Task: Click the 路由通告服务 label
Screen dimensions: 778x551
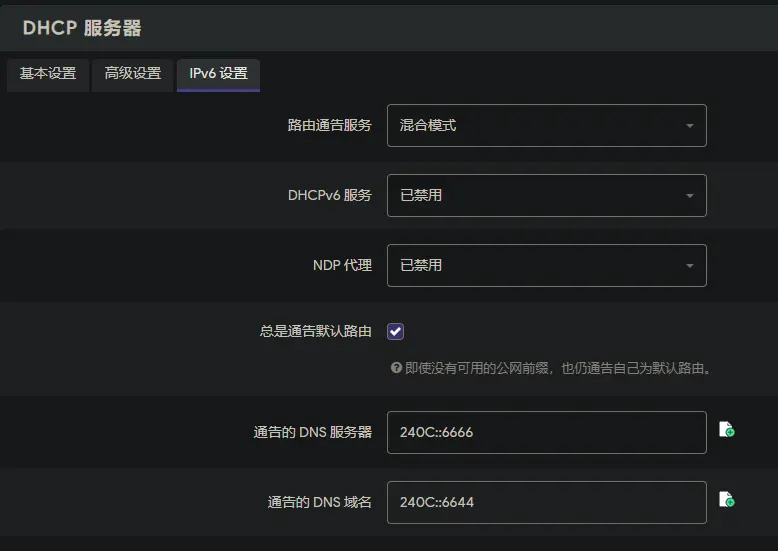Action: click(x=329, y=125)
